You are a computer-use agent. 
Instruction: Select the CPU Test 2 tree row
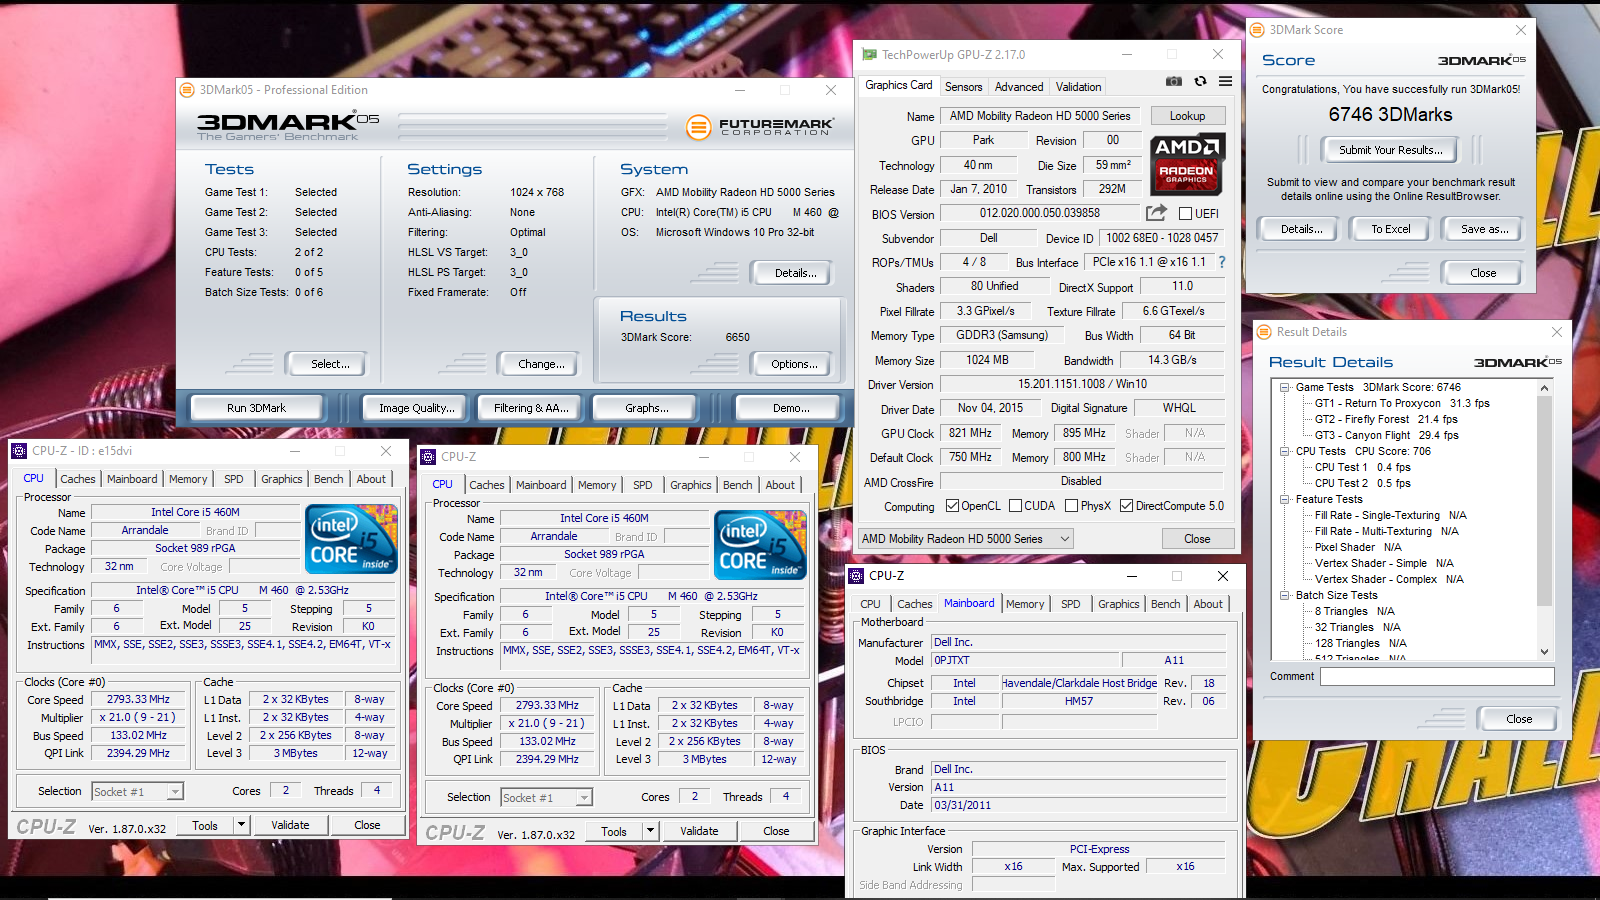(1363, 483)
